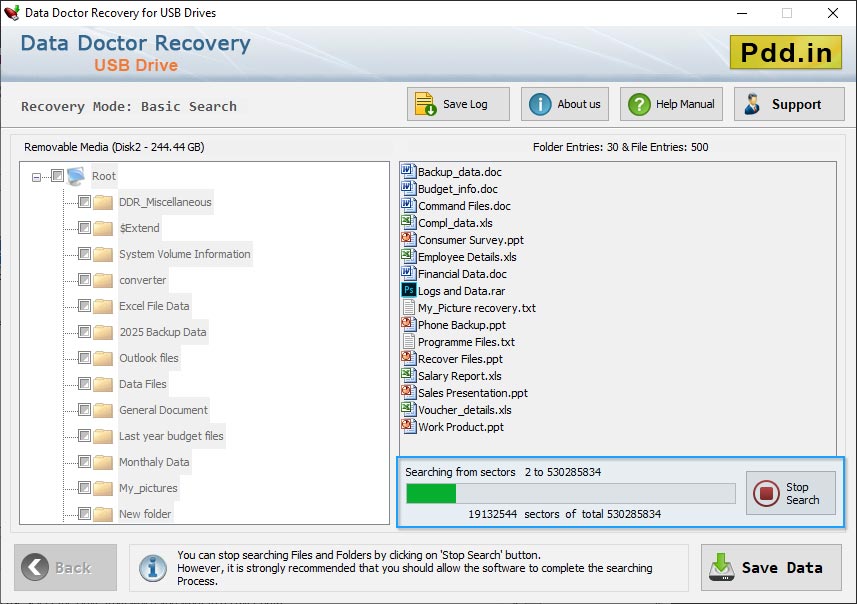
Task: Click the application icon in the title bar
Action: (11, 13)
